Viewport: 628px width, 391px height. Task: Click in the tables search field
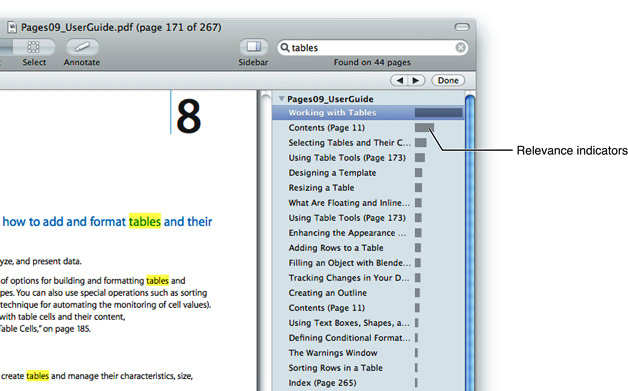[372, 48]
